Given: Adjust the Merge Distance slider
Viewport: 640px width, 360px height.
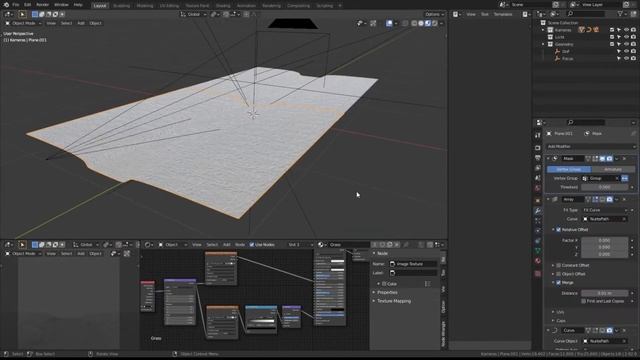Looking at the screenshot, I should [x=604, y=293].
